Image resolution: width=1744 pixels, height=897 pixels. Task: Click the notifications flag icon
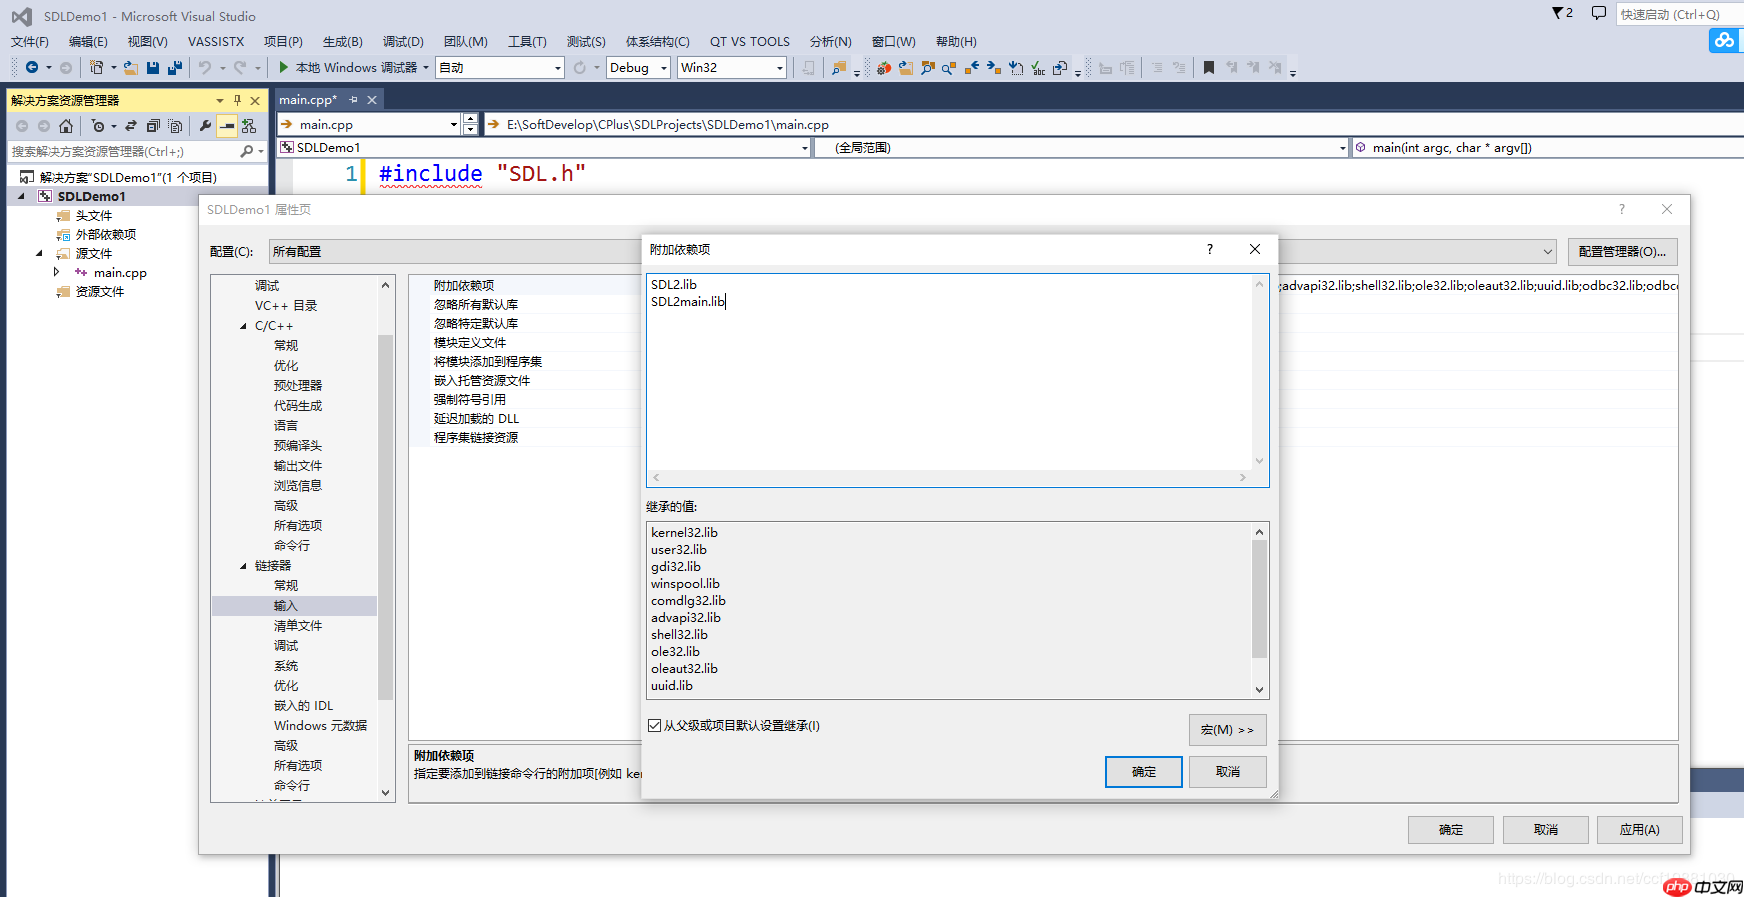(1562, 13)
